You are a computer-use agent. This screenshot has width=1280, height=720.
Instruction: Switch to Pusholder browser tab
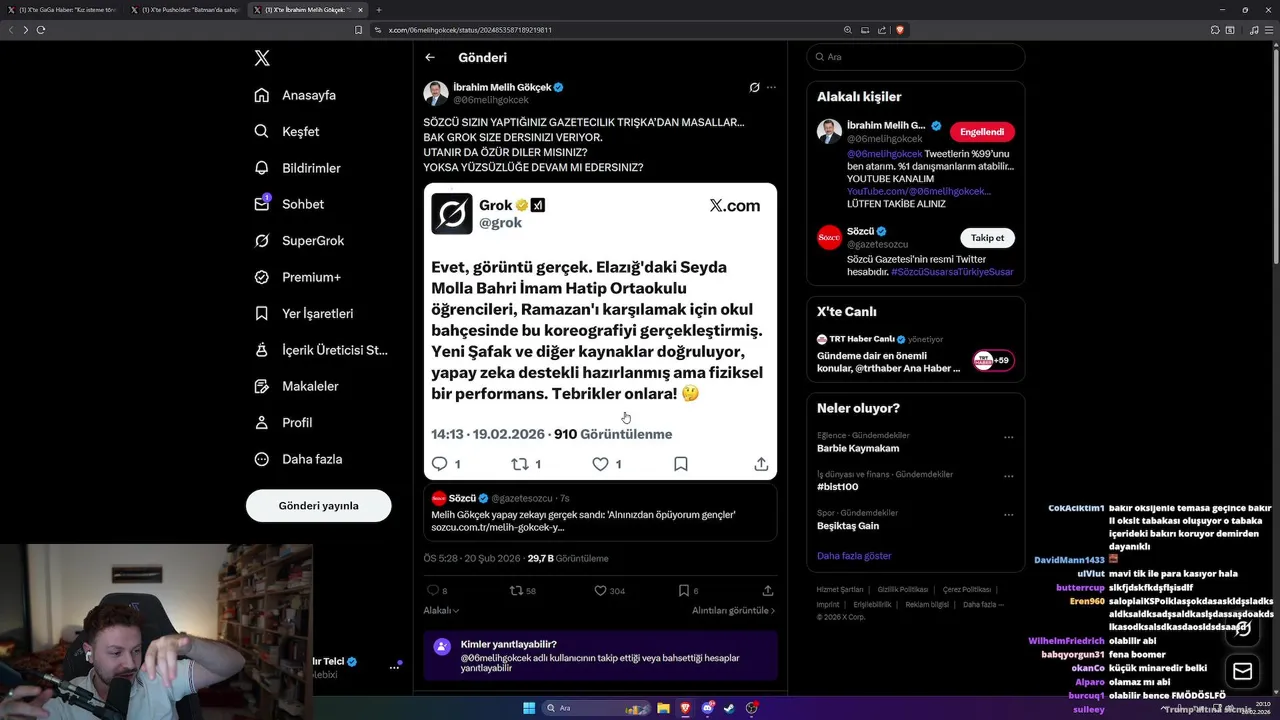(185, 10)
